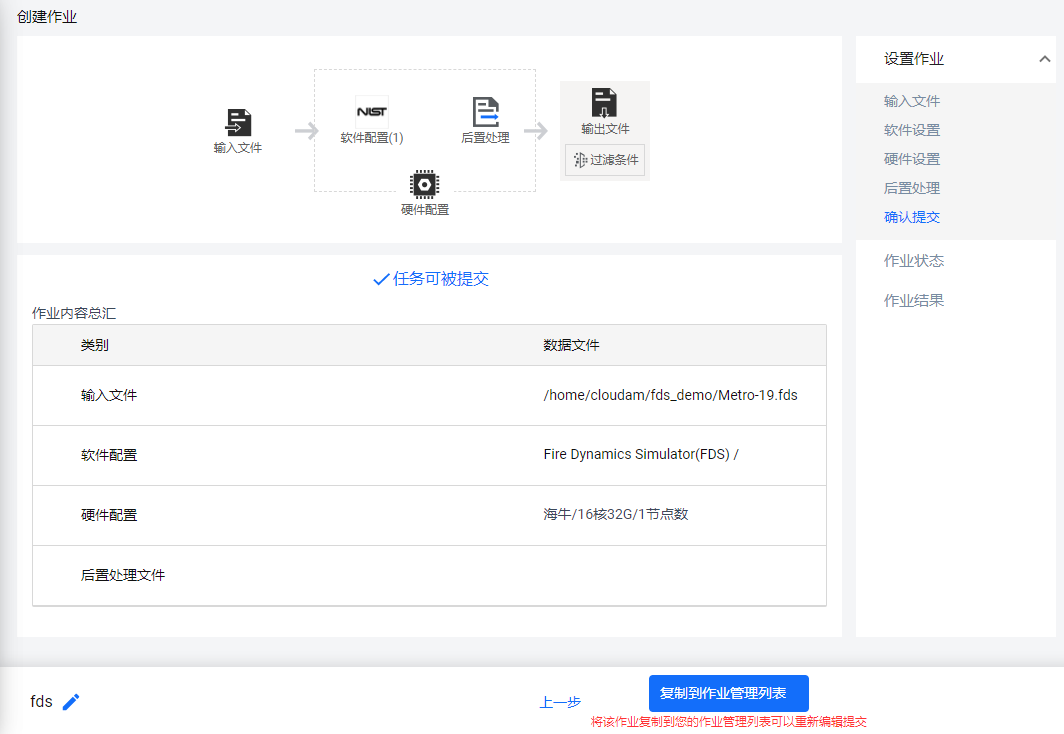The width and height of the screenshot is (1064, 734).
Task: Click 复制到作业管理列表 button
Action: click(729, 693)
